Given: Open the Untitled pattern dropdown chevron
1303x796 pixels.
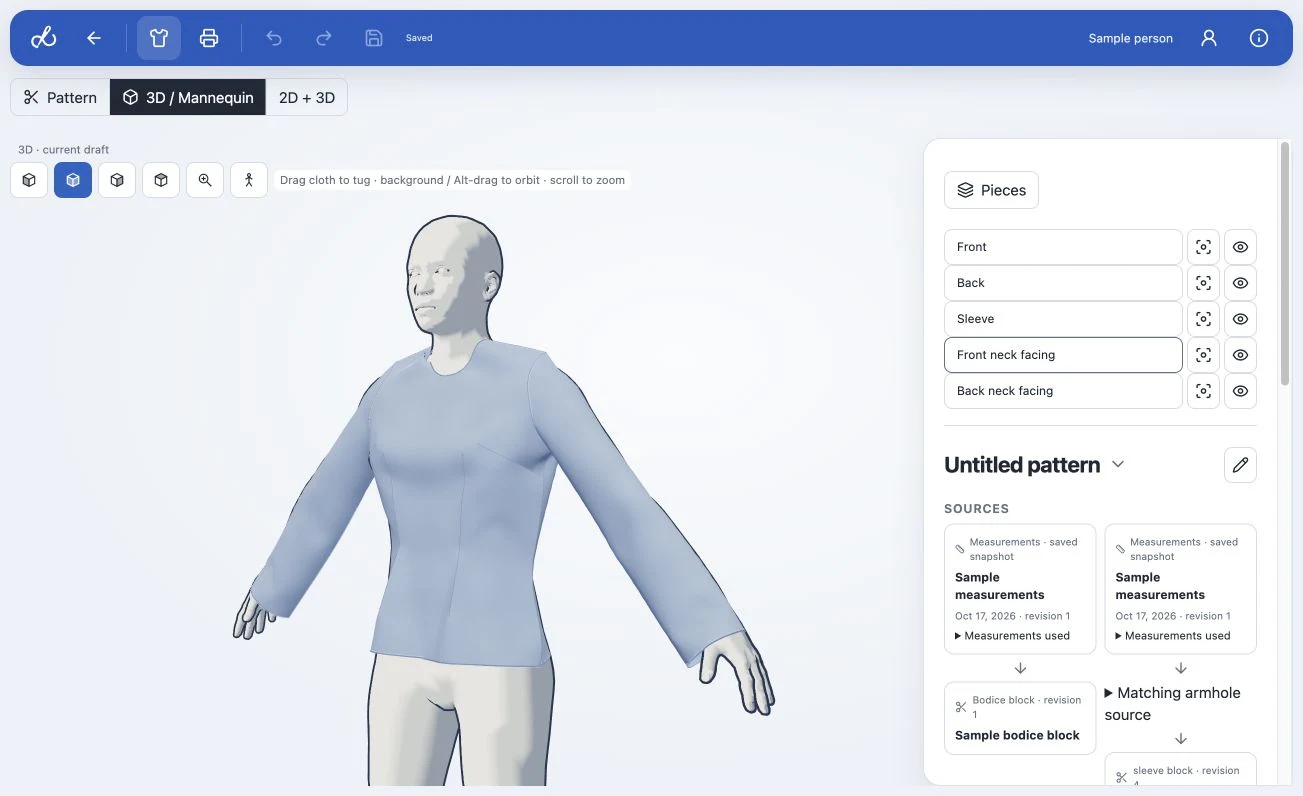Looking at the screenshot, I should pos(1119,464).
